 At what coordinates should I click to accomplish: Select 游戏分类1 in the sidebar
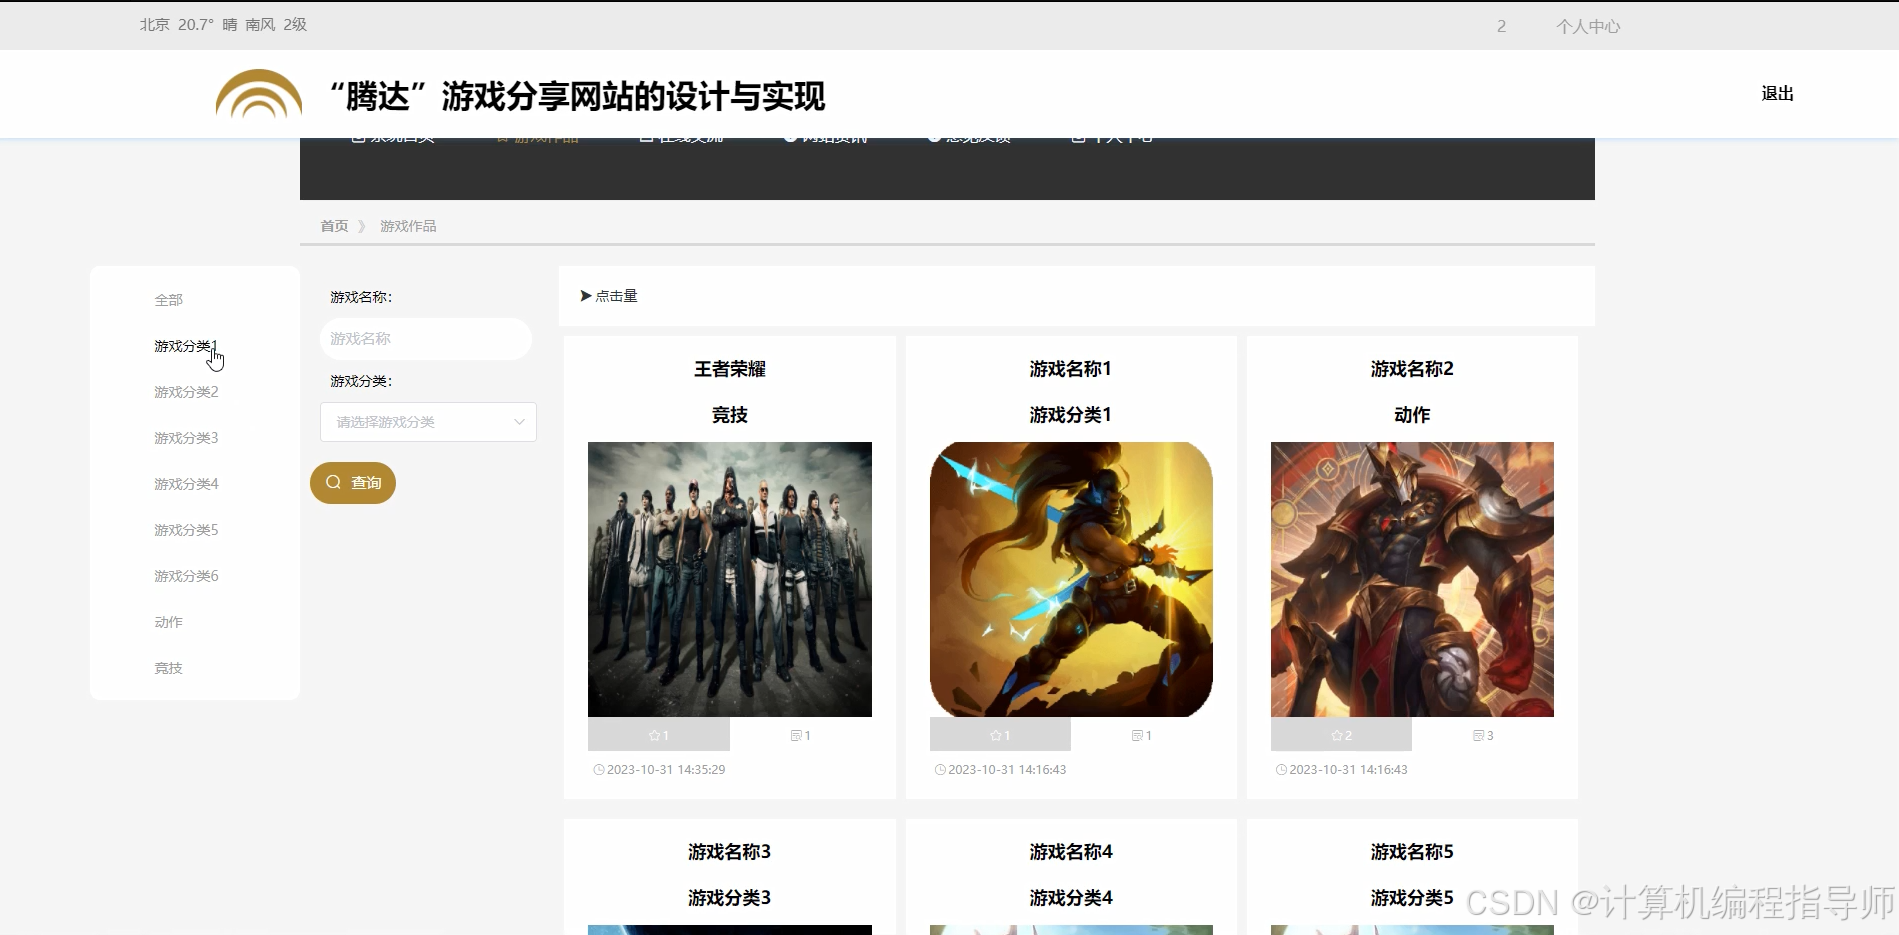click(x=186, y=346)
